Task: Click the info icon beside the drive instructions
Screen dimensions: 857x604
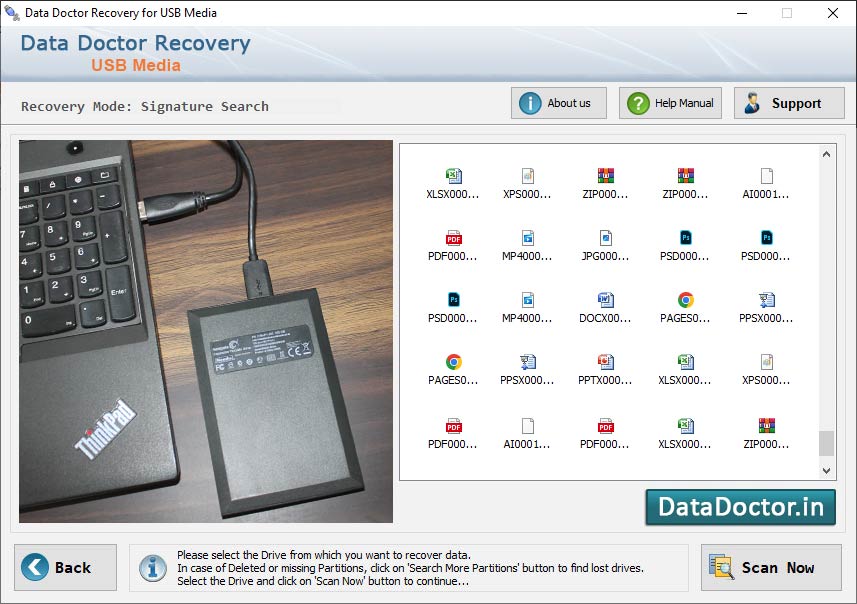Action: (x=152, y=567)
